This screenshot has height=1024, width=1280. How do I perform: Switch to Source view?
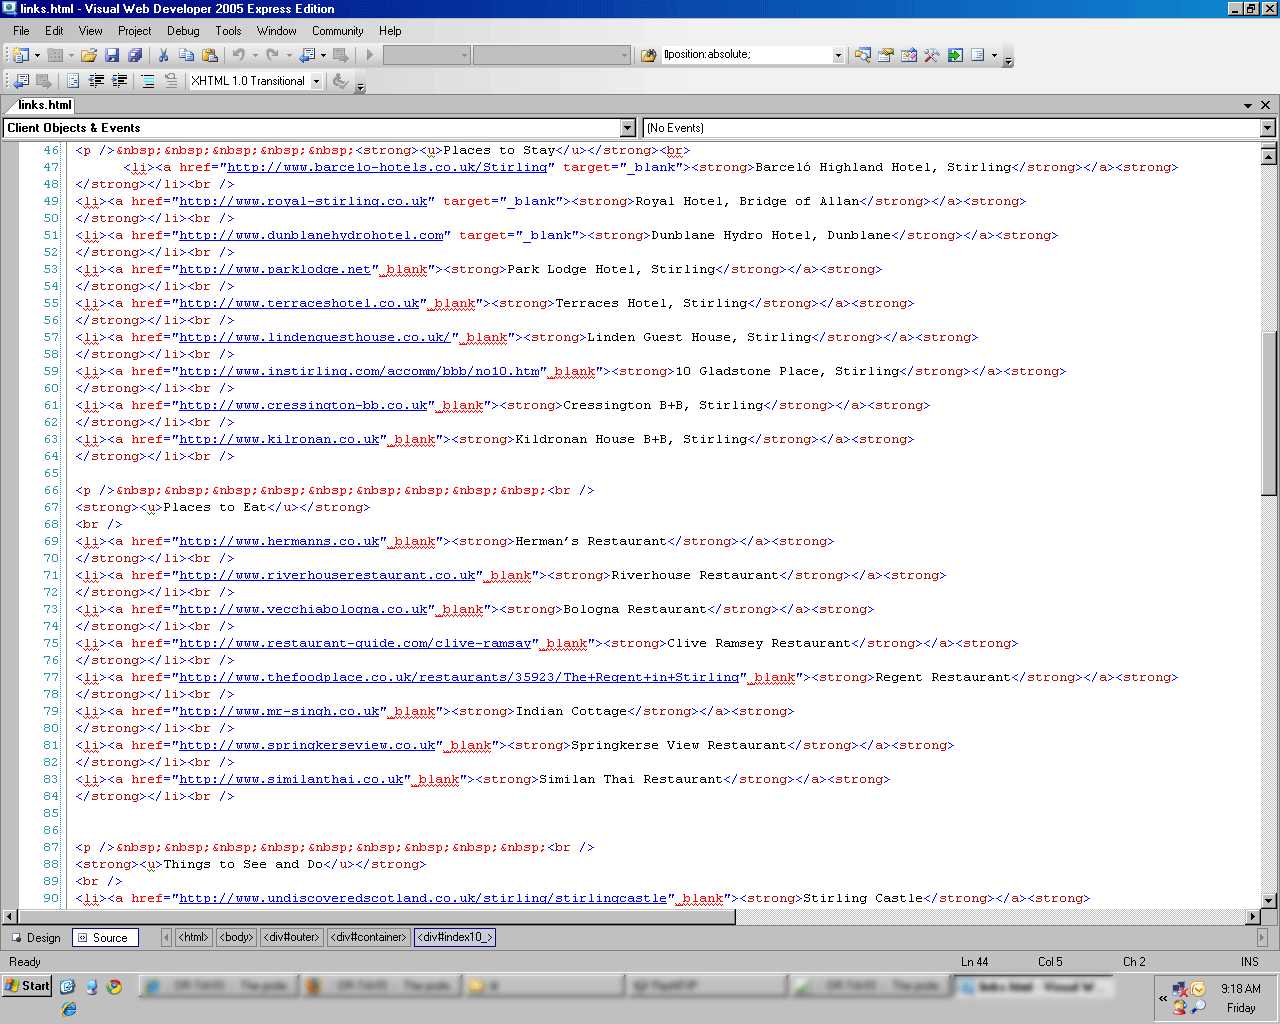coord(104,938)
